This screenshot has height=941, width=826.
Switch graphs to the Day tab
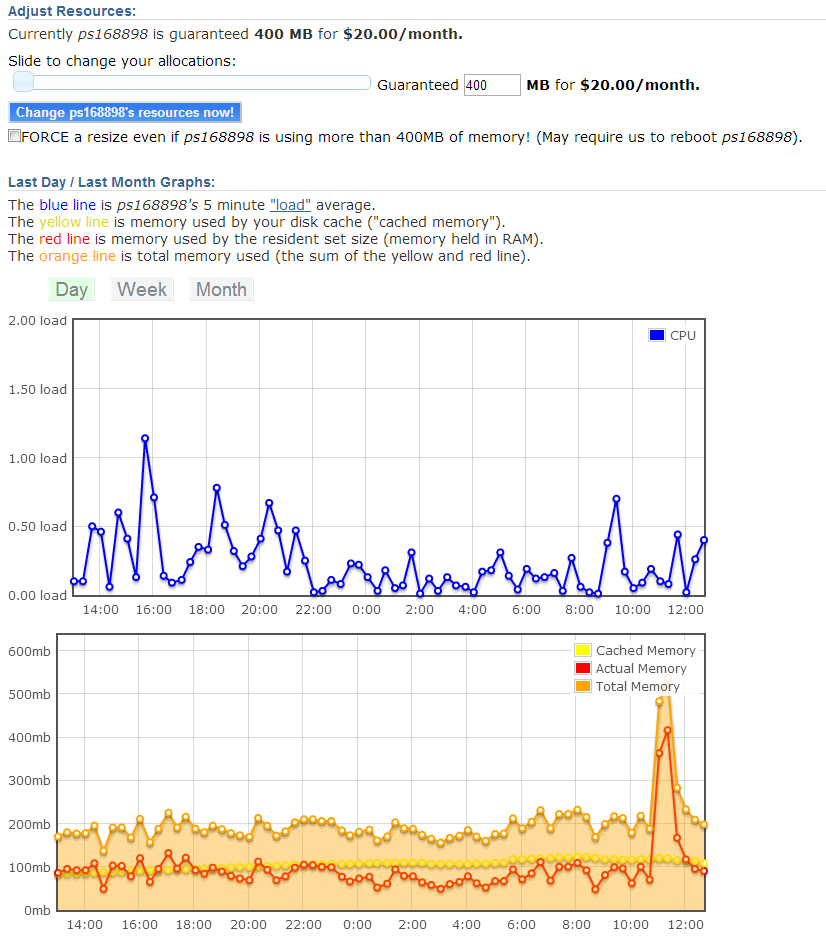tap(72, 289)
